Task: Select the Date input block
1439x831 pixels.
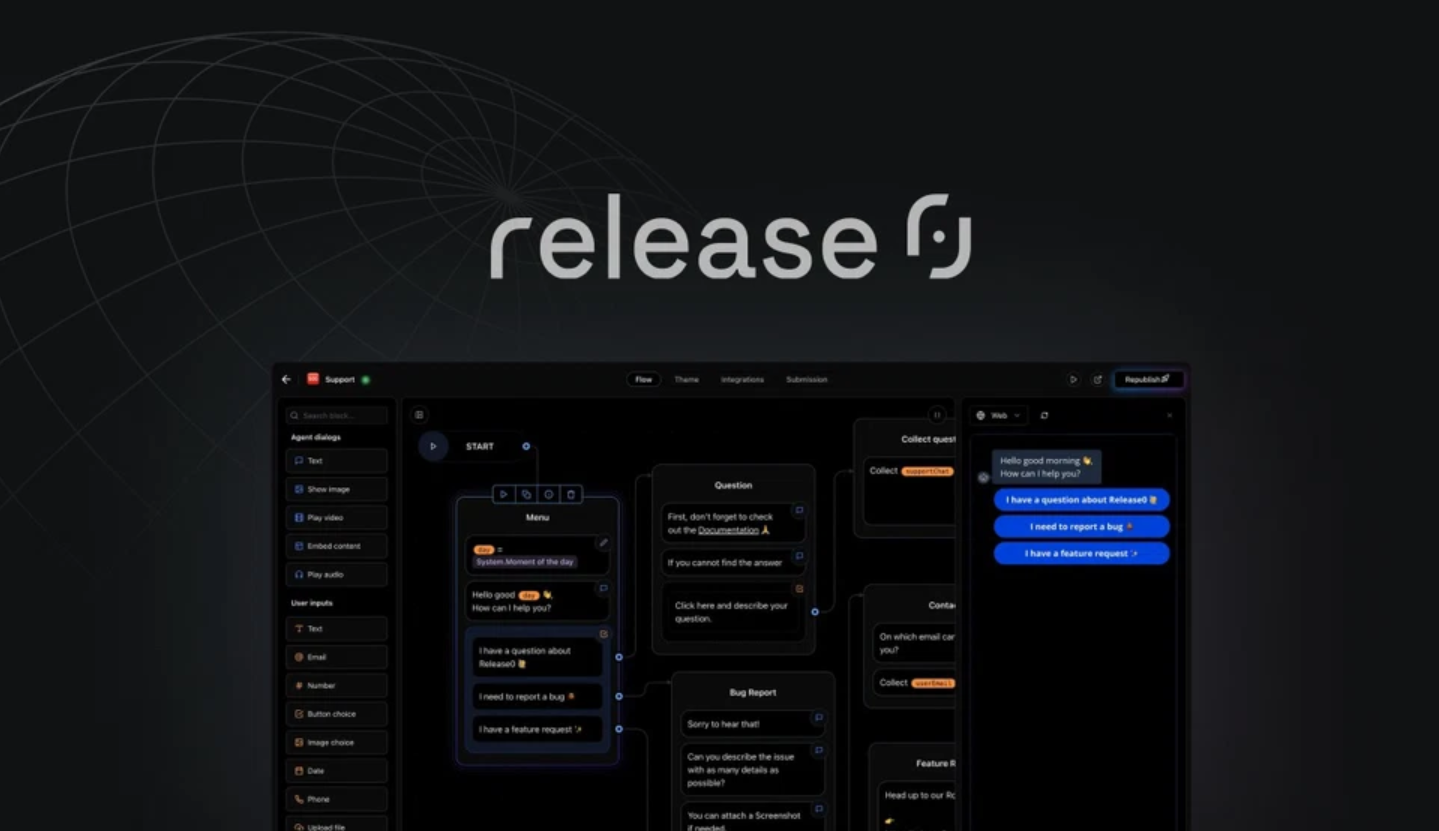Action: tap(337, 771)
